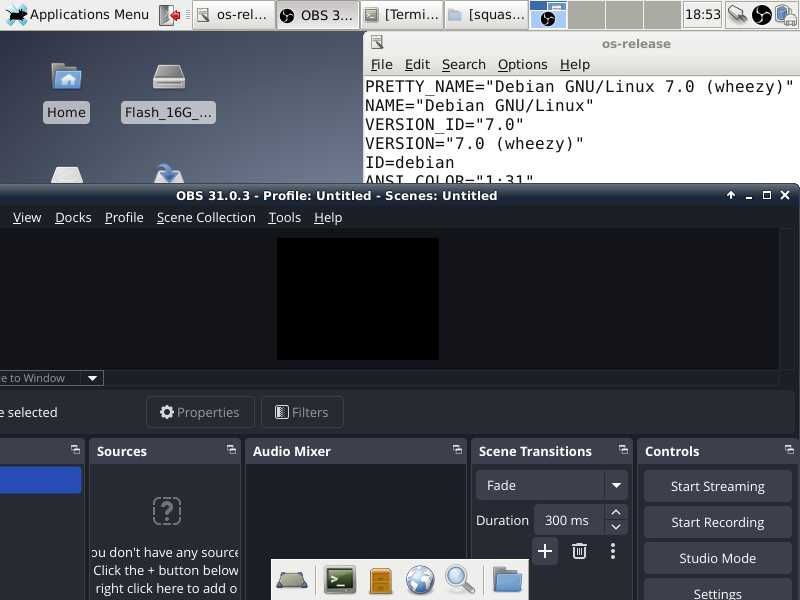Open transition properties three-dot menu
Viewport: 800px width, 600px height.
pos(613,551)
